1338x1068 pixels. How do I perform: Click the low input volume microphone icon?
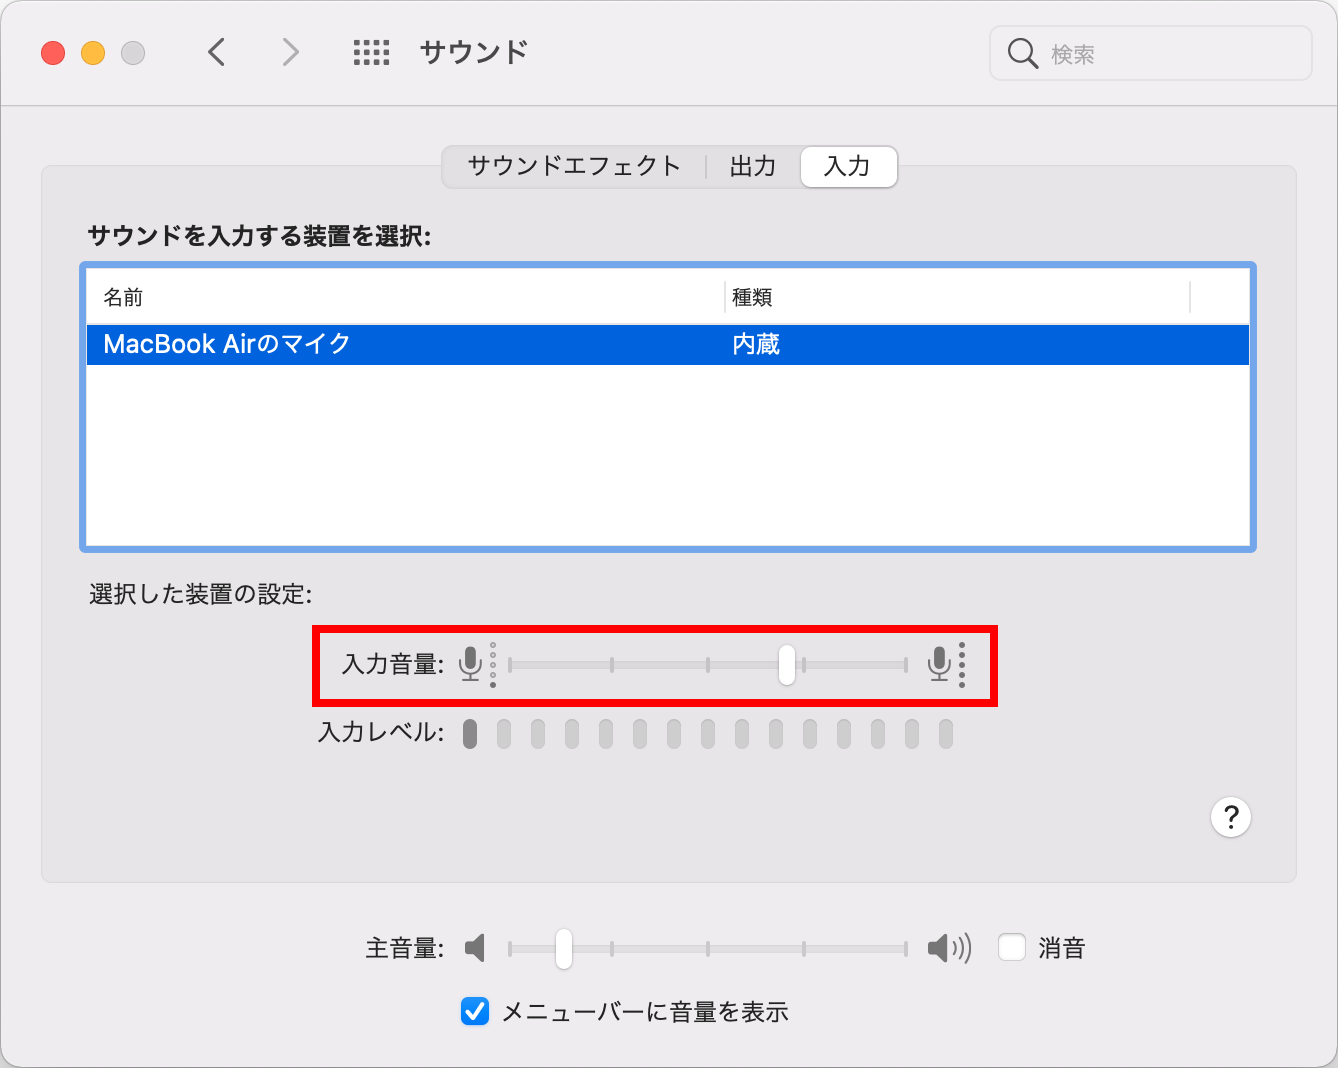(x=470, y=663)
